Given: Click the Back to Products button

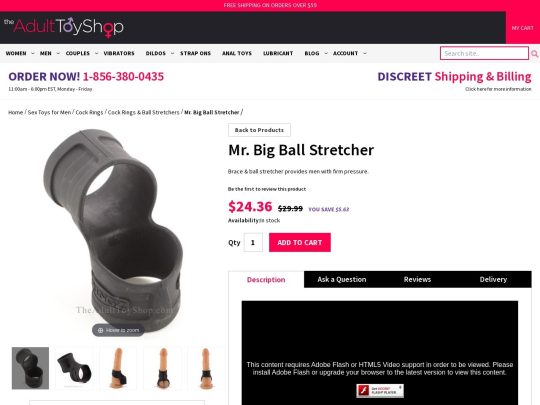Looking at the screenshot, I should pyautogui.click(x=259, y=130).
